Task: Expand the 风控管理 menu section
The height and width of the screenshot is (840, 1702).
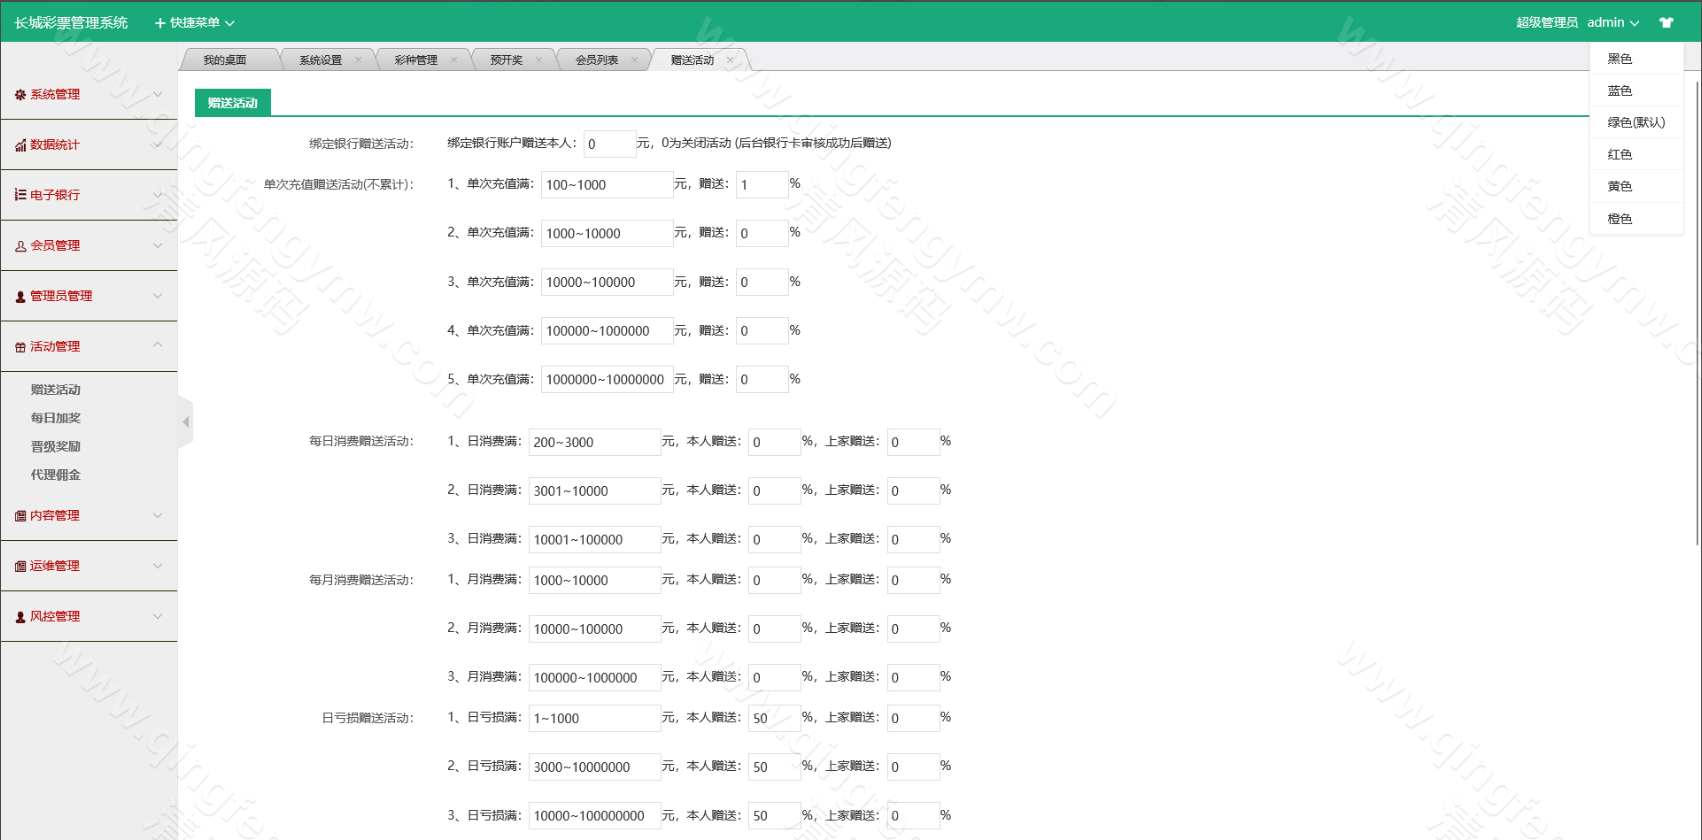Action: point(157,616)
